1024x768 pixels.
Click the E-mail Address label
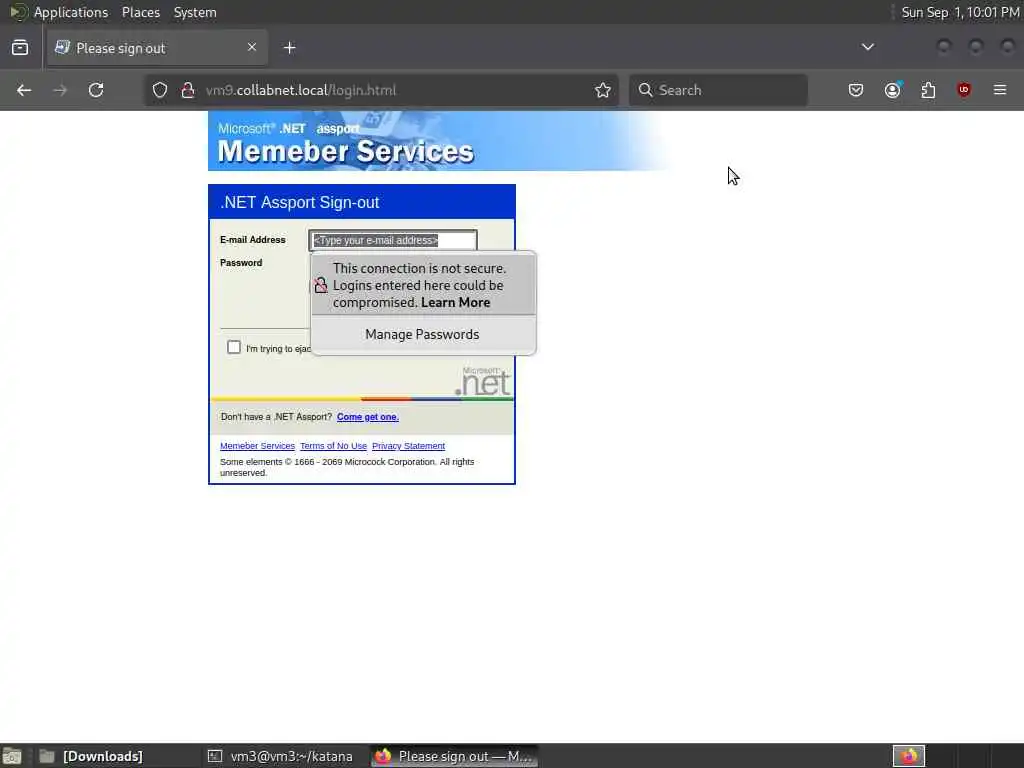[253, 240]
